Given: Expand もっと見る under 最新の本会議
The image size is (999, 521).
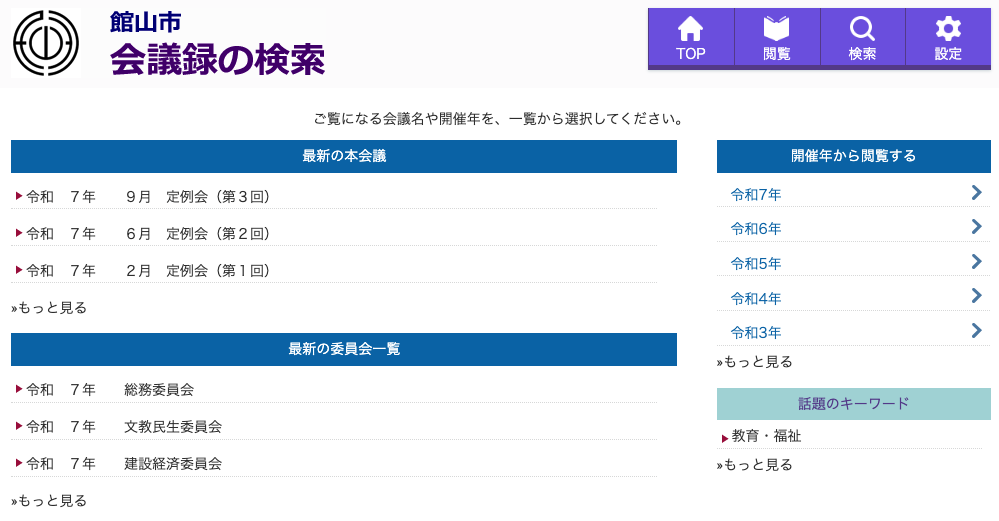Looking at the screenshot, I should pos(50,308).
